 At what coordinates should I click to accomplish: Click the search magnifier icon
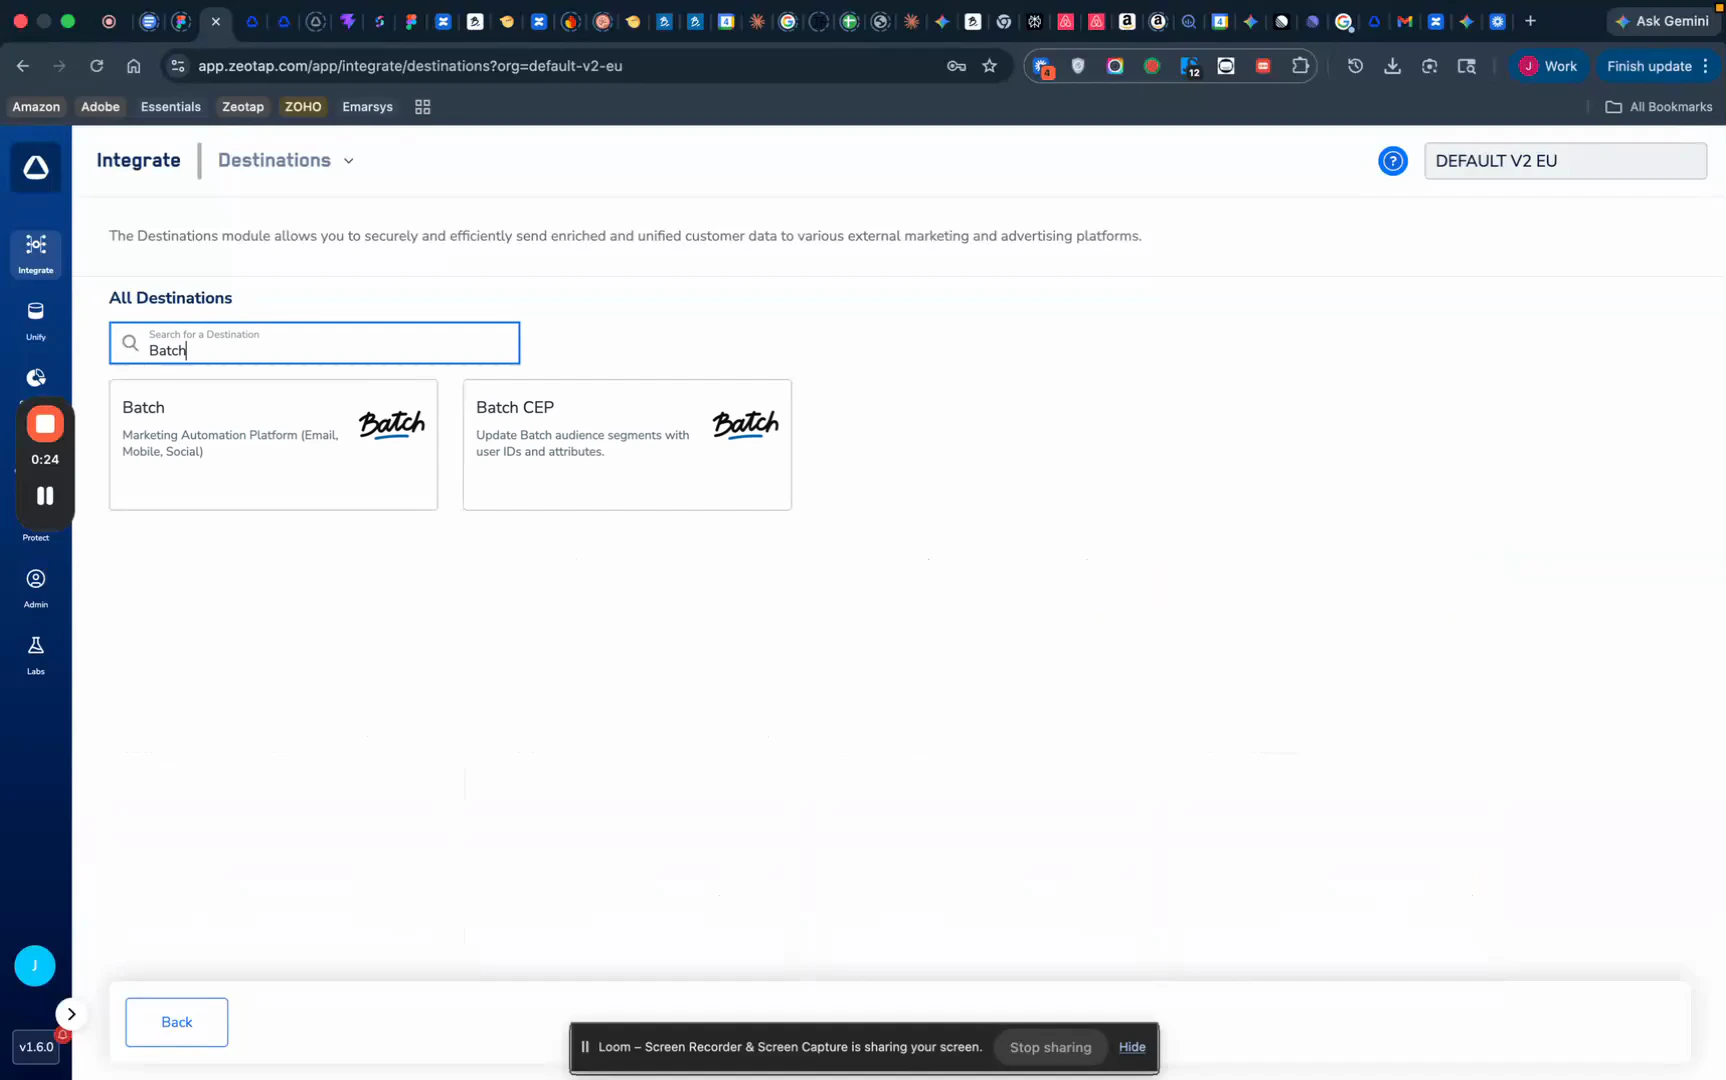pyautogui.click(x=130, y=343)
